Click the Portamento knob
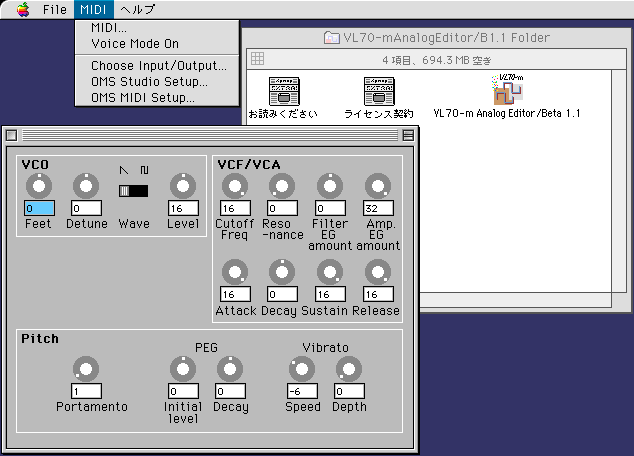The height and width of the screenshot is (456, 634). coord(86,369)
